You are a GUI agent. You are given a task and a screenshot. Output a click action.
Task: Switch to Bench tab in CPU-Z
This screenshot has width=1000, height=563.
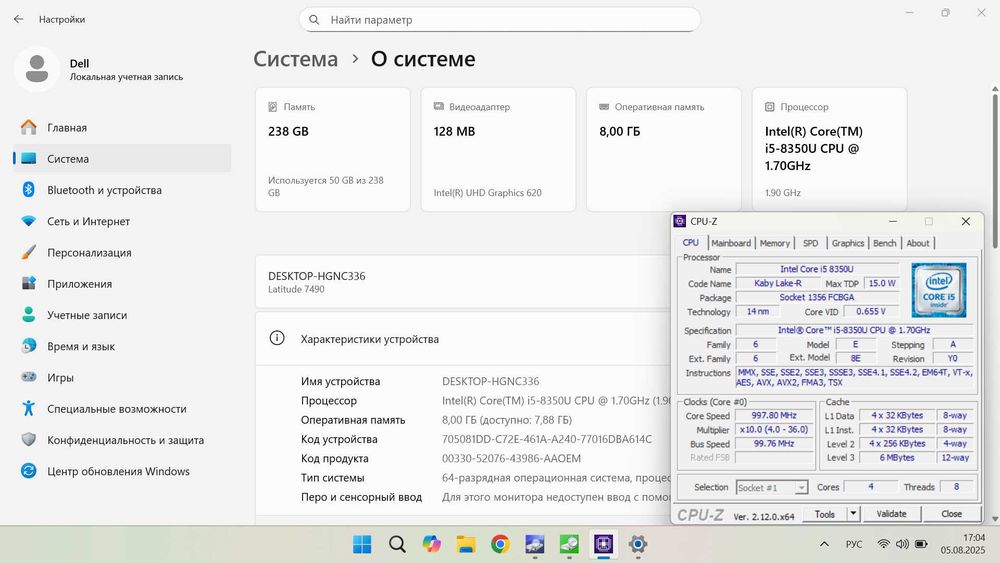tap(885, 243)
